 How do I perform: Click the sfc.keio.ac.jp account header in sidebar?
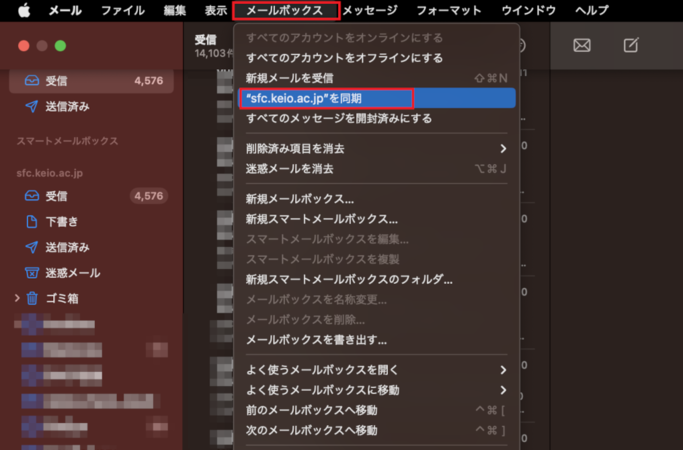[x=50, y=172]
